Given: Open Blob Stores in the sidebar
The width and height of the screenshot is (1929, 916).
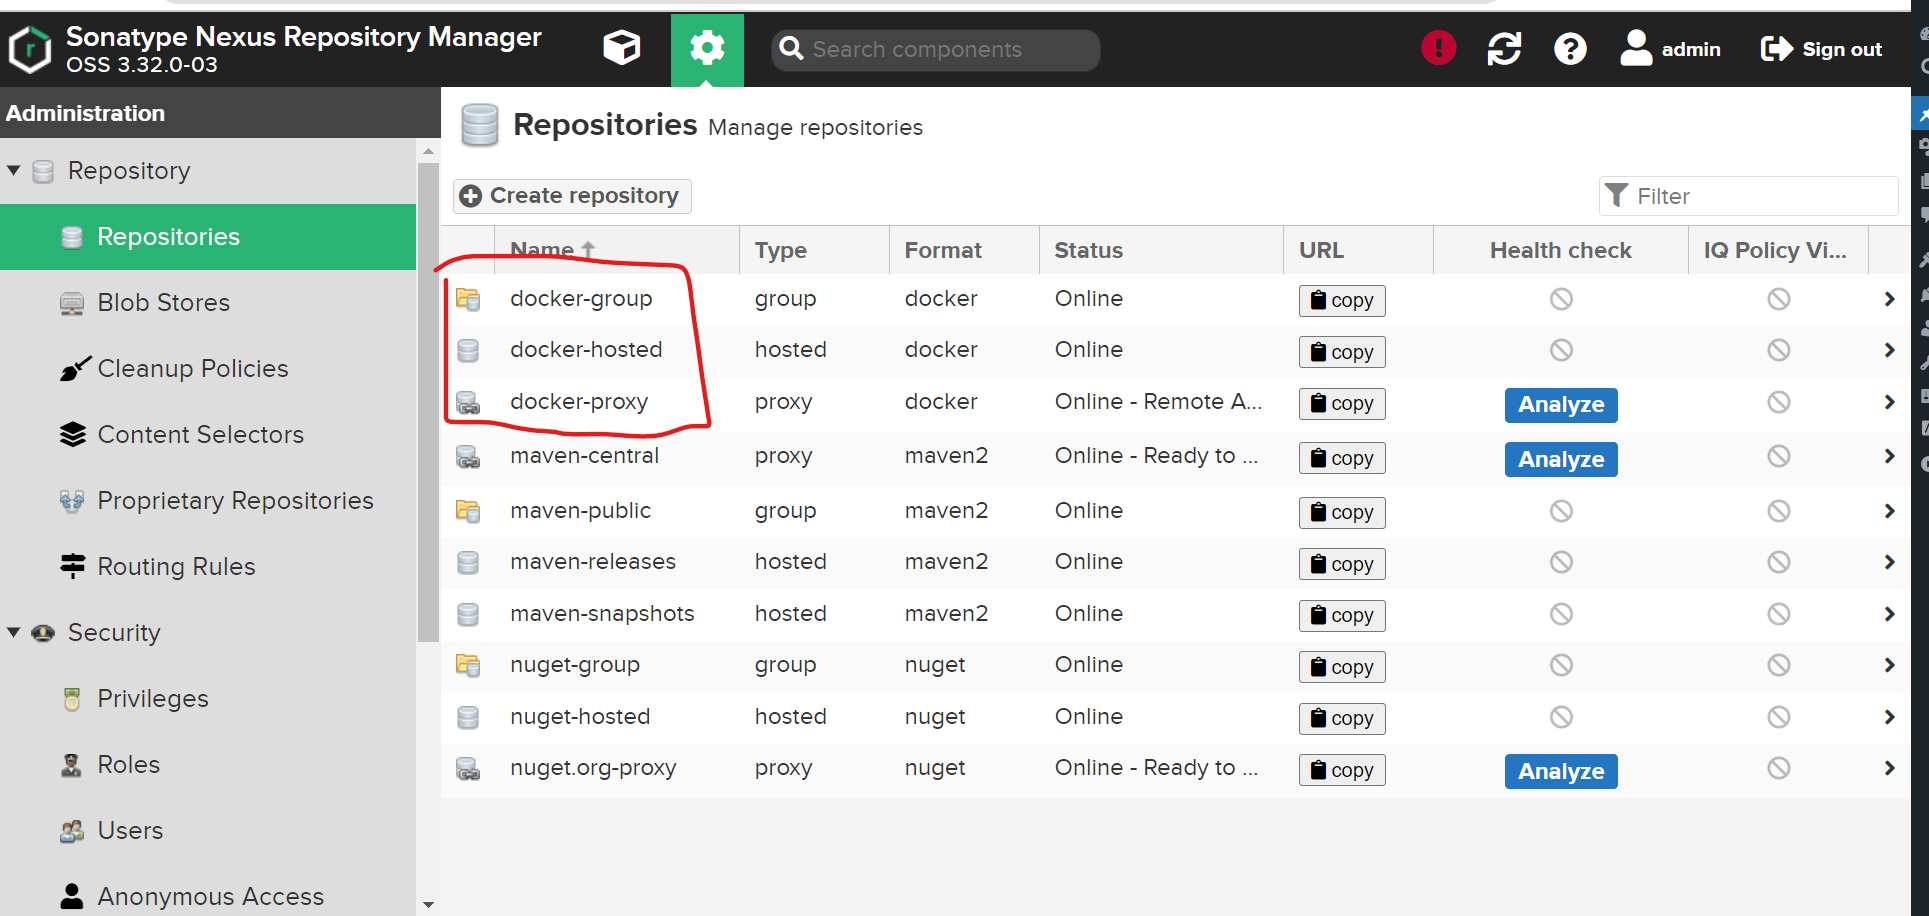Looking at the screenshot, I should pos(163,303).
